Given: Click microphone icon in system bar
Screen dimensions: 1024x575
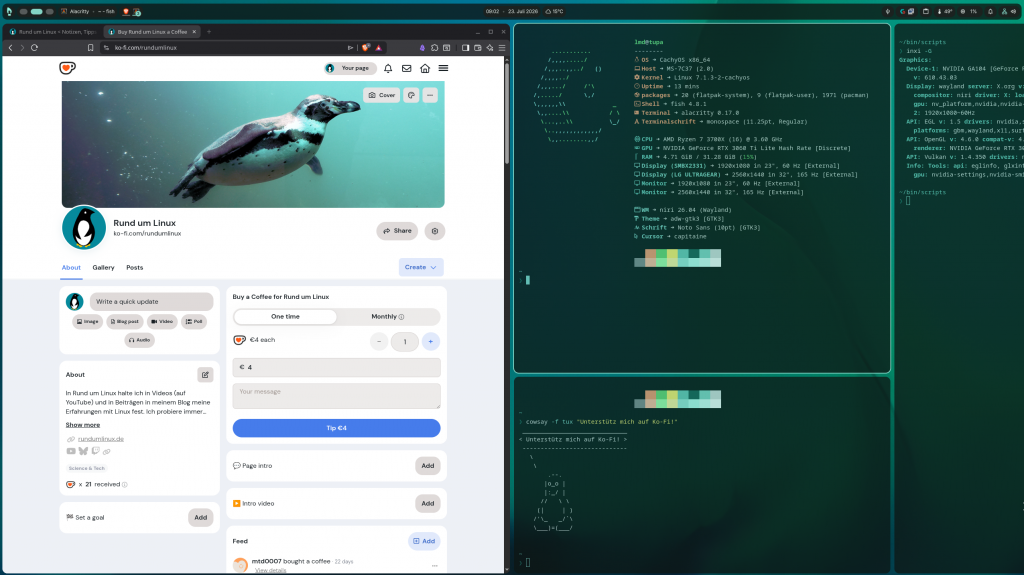Looking at the screenshot, I should (x=888, y=11).
